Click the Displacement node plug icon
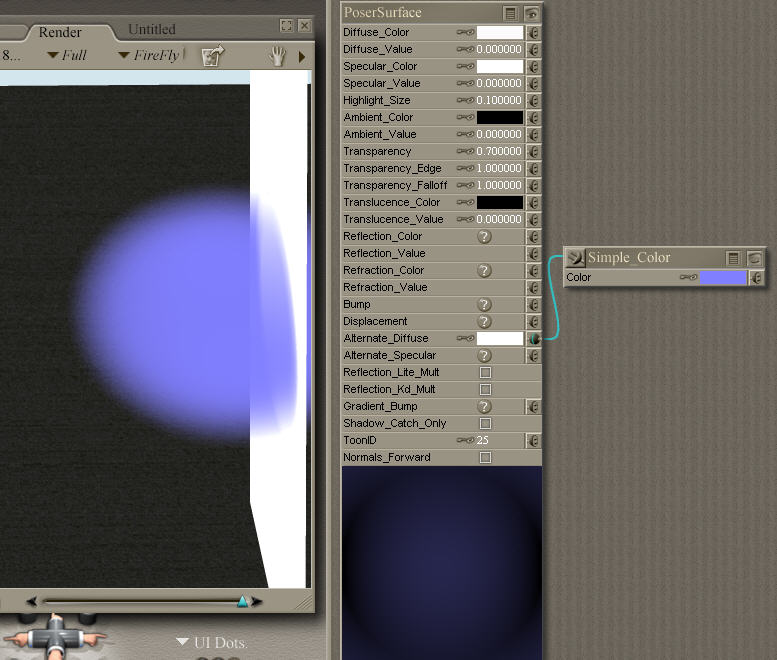Viewport: 777px width, 660px height. pos(533,322)
